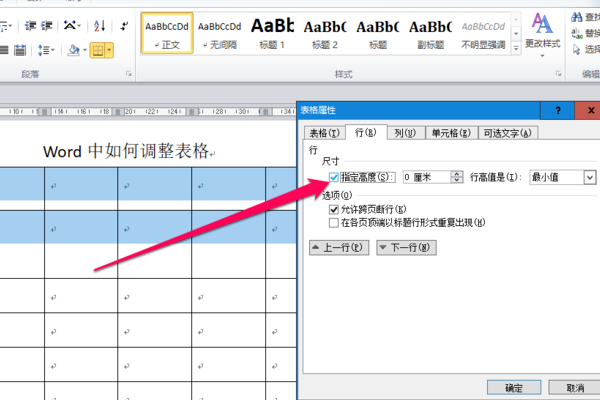
Task: Click the document title text
Action: pyautogui.click(x=126, y=151)
